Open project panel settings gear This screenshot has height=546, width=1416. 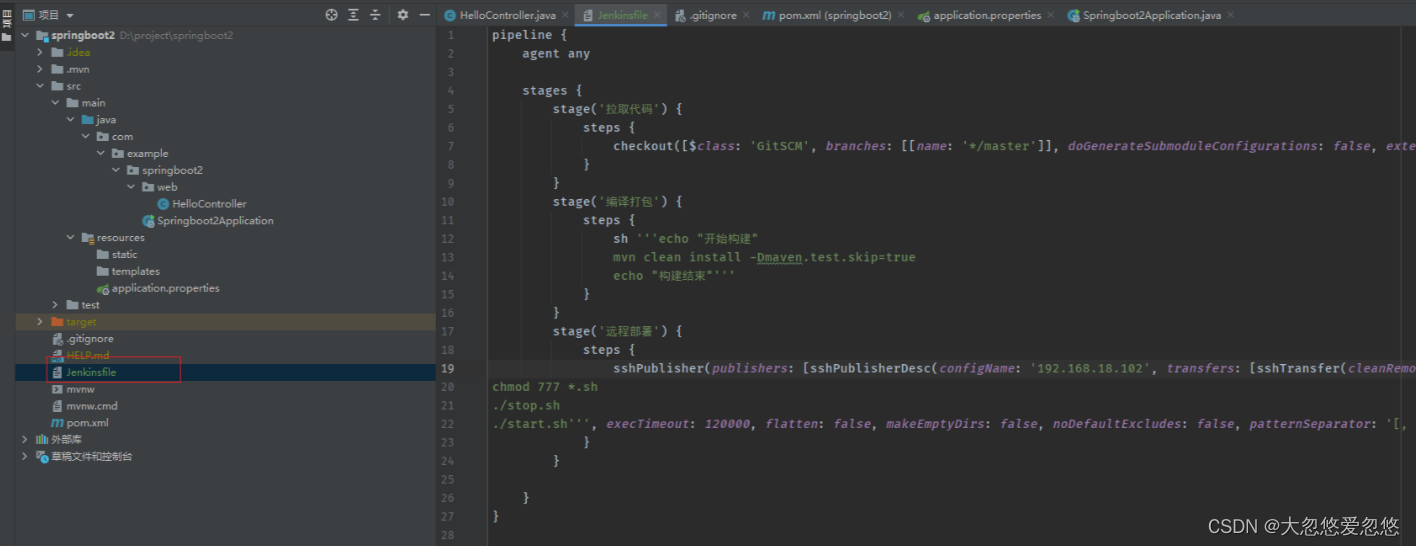[403, 15]
